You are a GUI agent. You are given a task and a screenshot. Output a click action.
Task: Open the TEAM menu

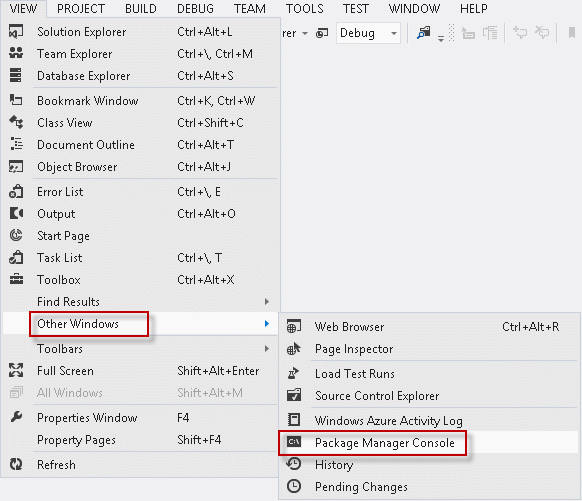250,8
